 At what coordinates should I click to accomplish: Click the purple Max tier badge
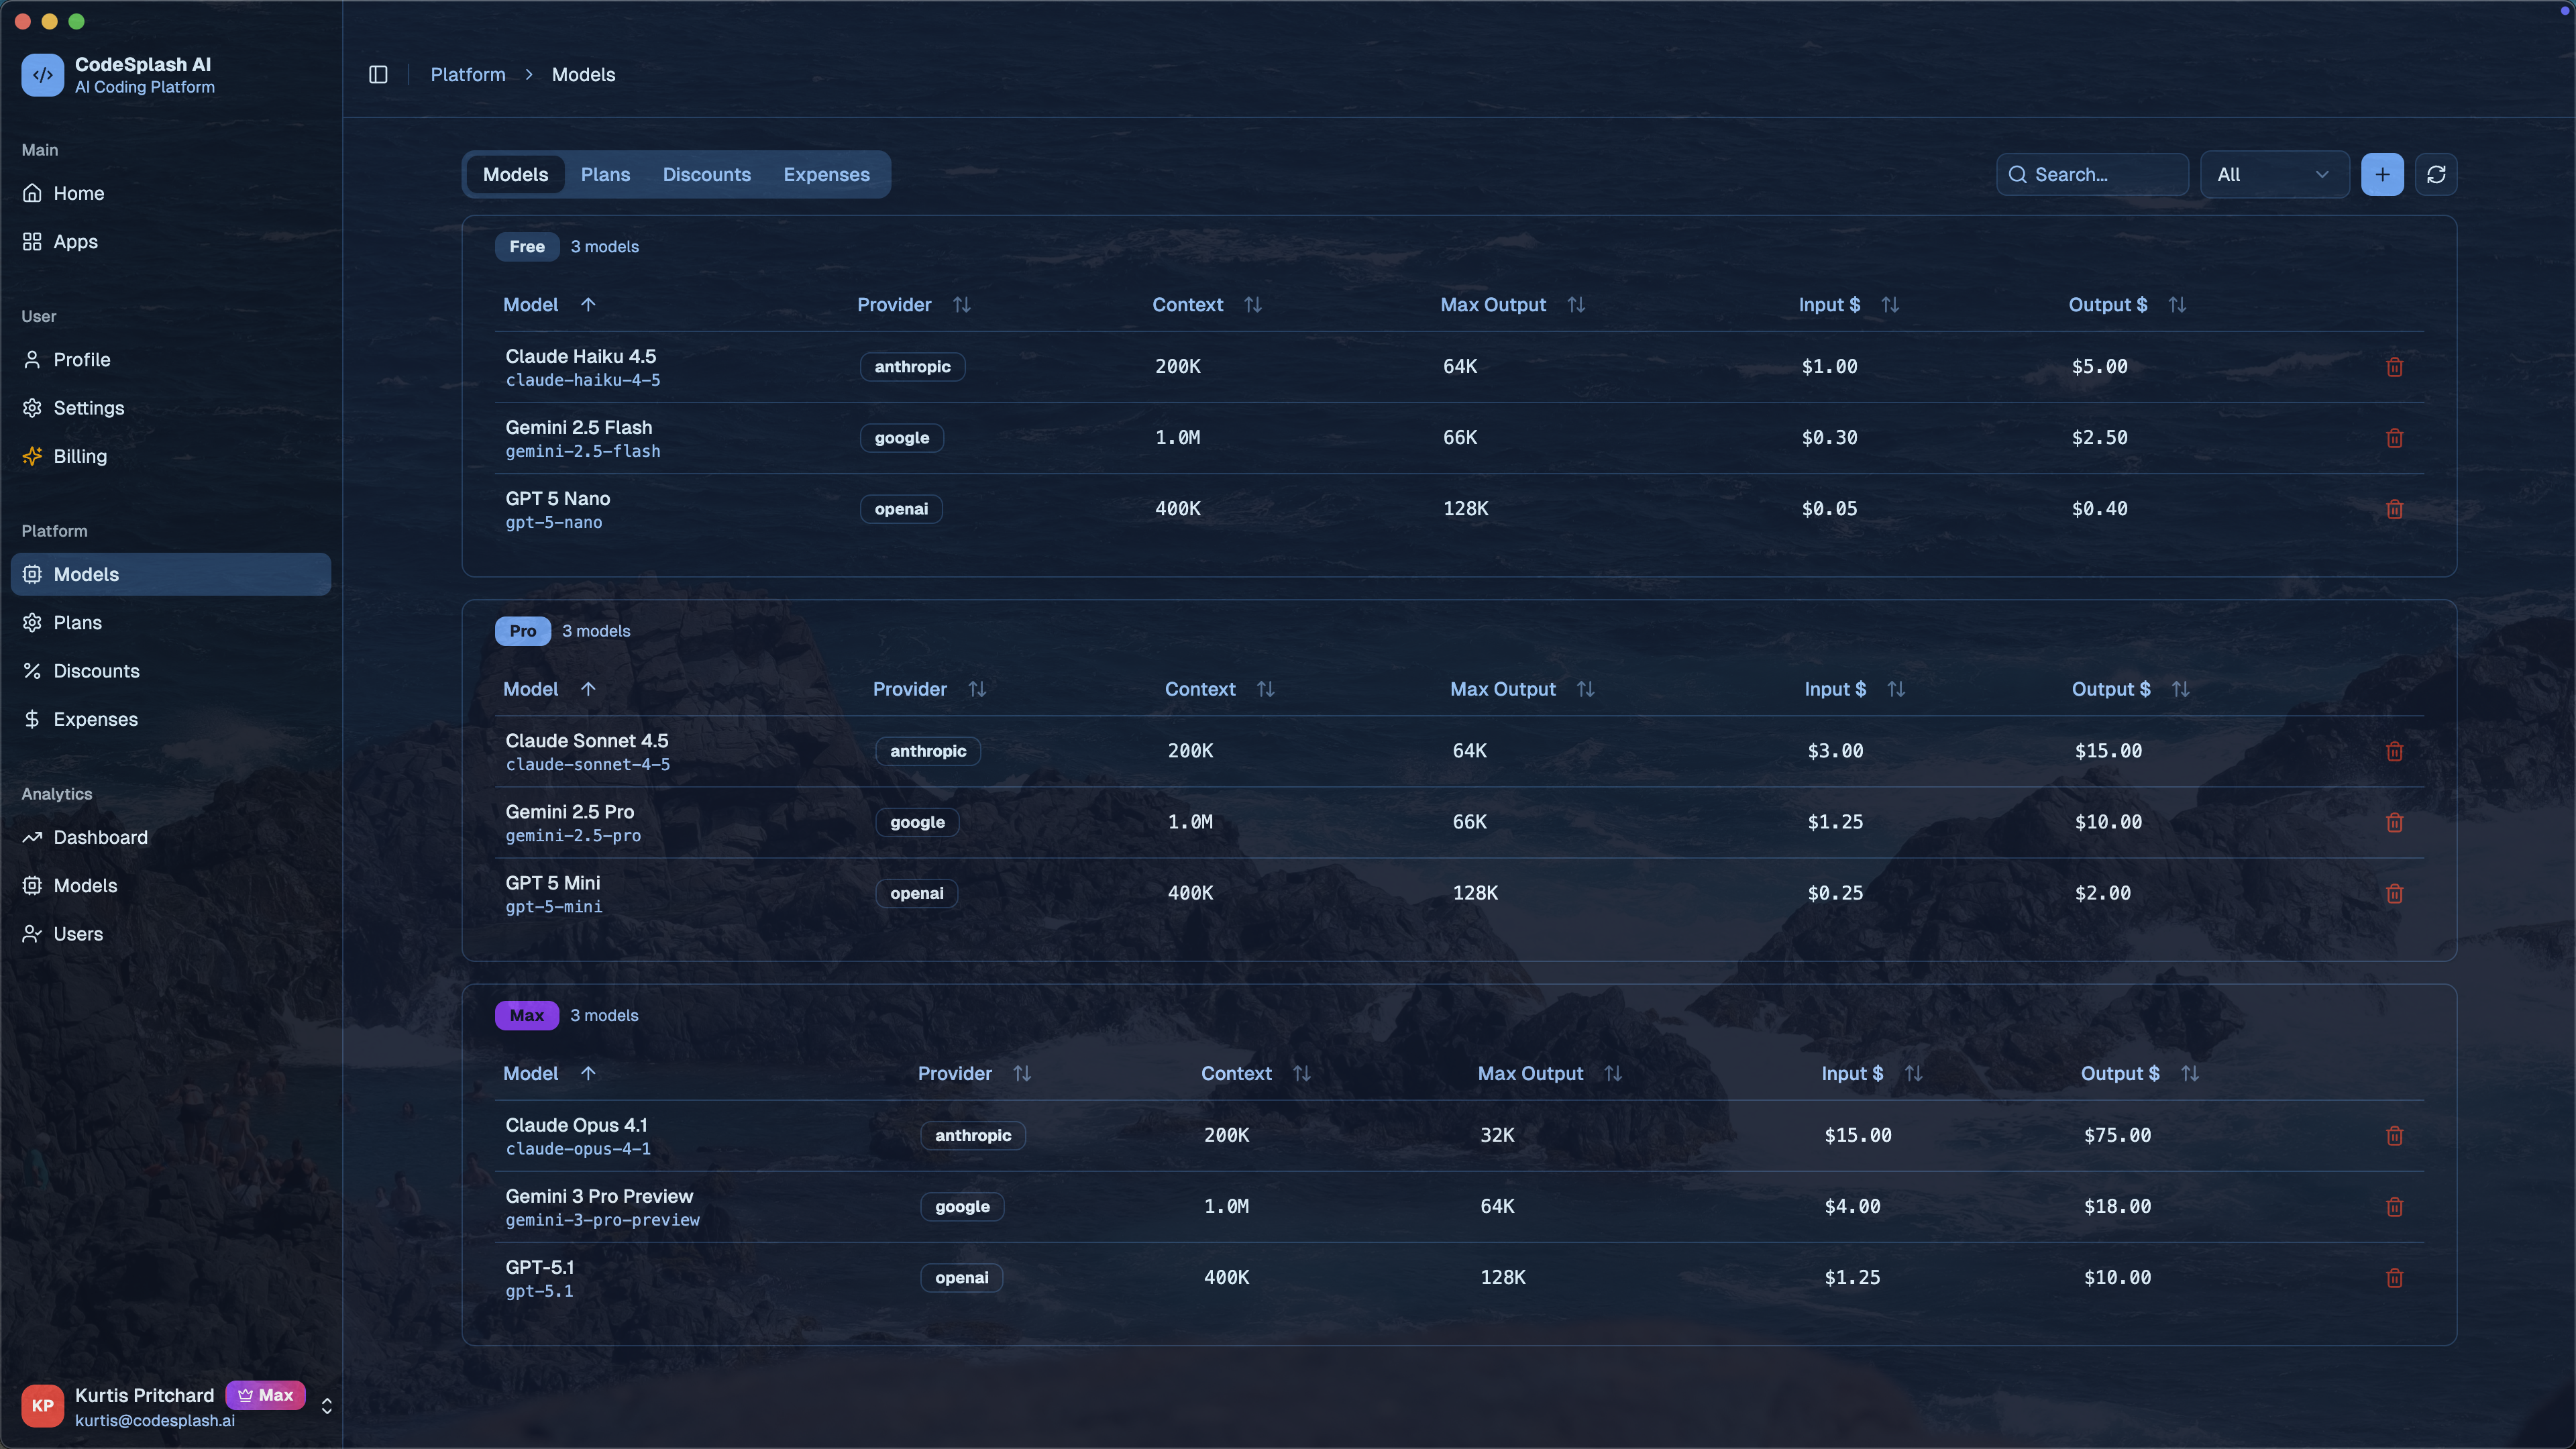(526, 1015)
